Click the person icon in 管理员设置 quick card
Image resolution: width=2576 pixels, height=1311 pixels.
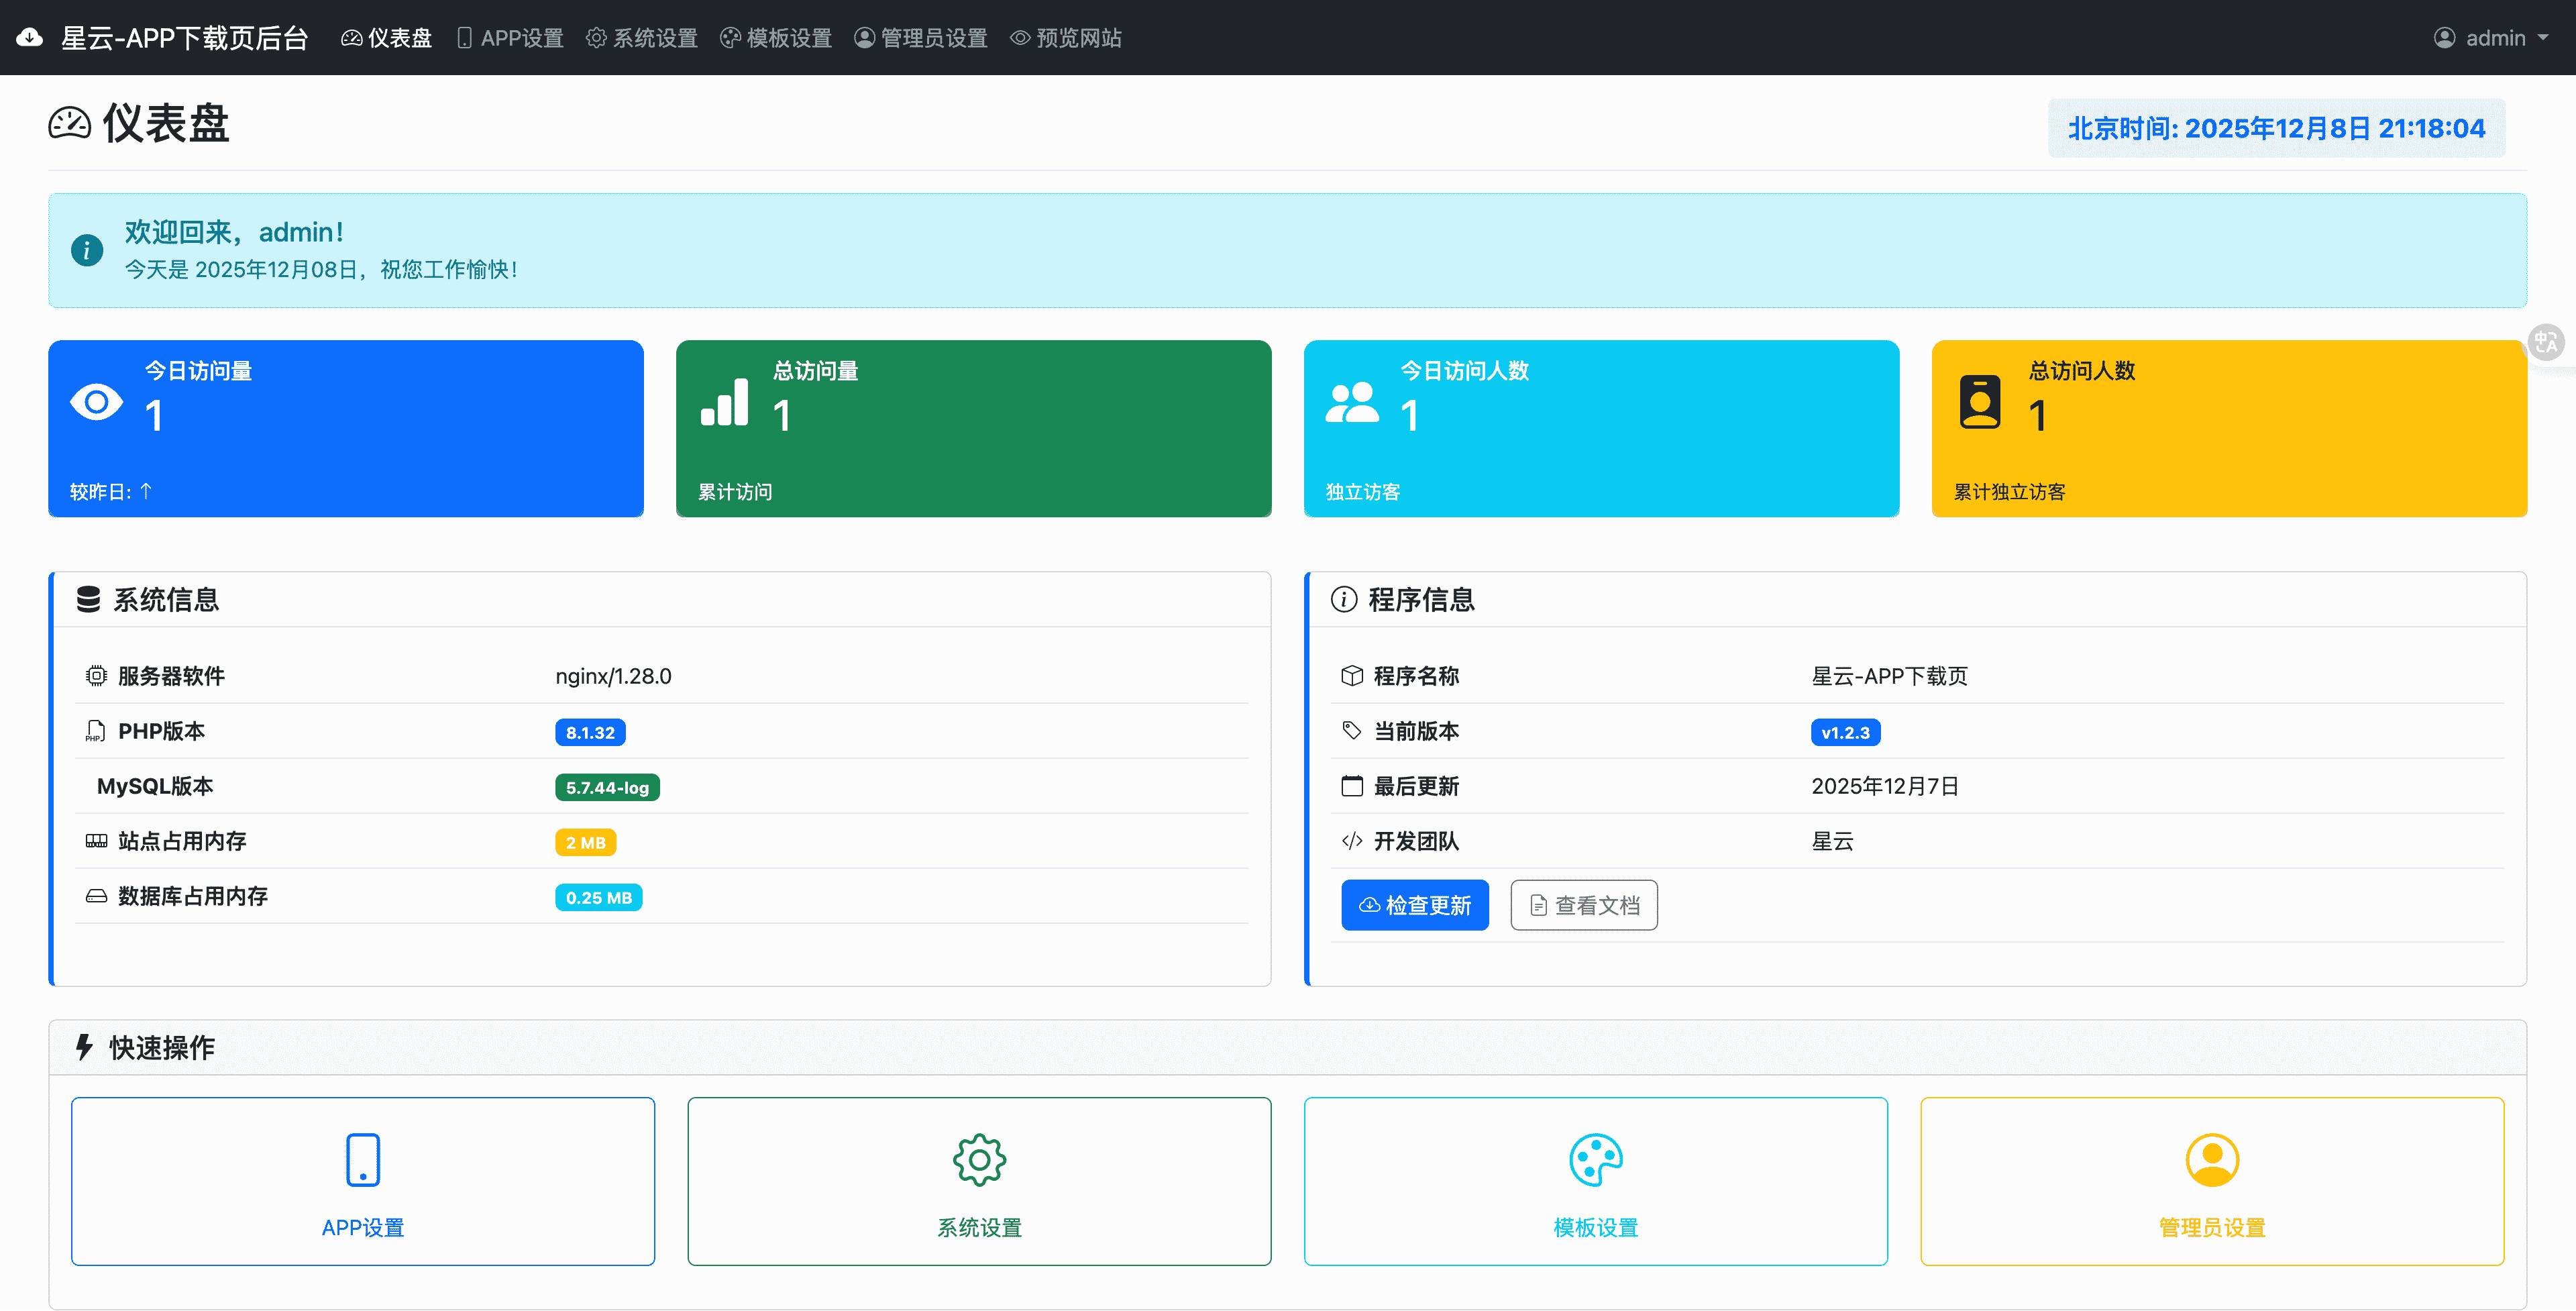coord(2212,1160)
